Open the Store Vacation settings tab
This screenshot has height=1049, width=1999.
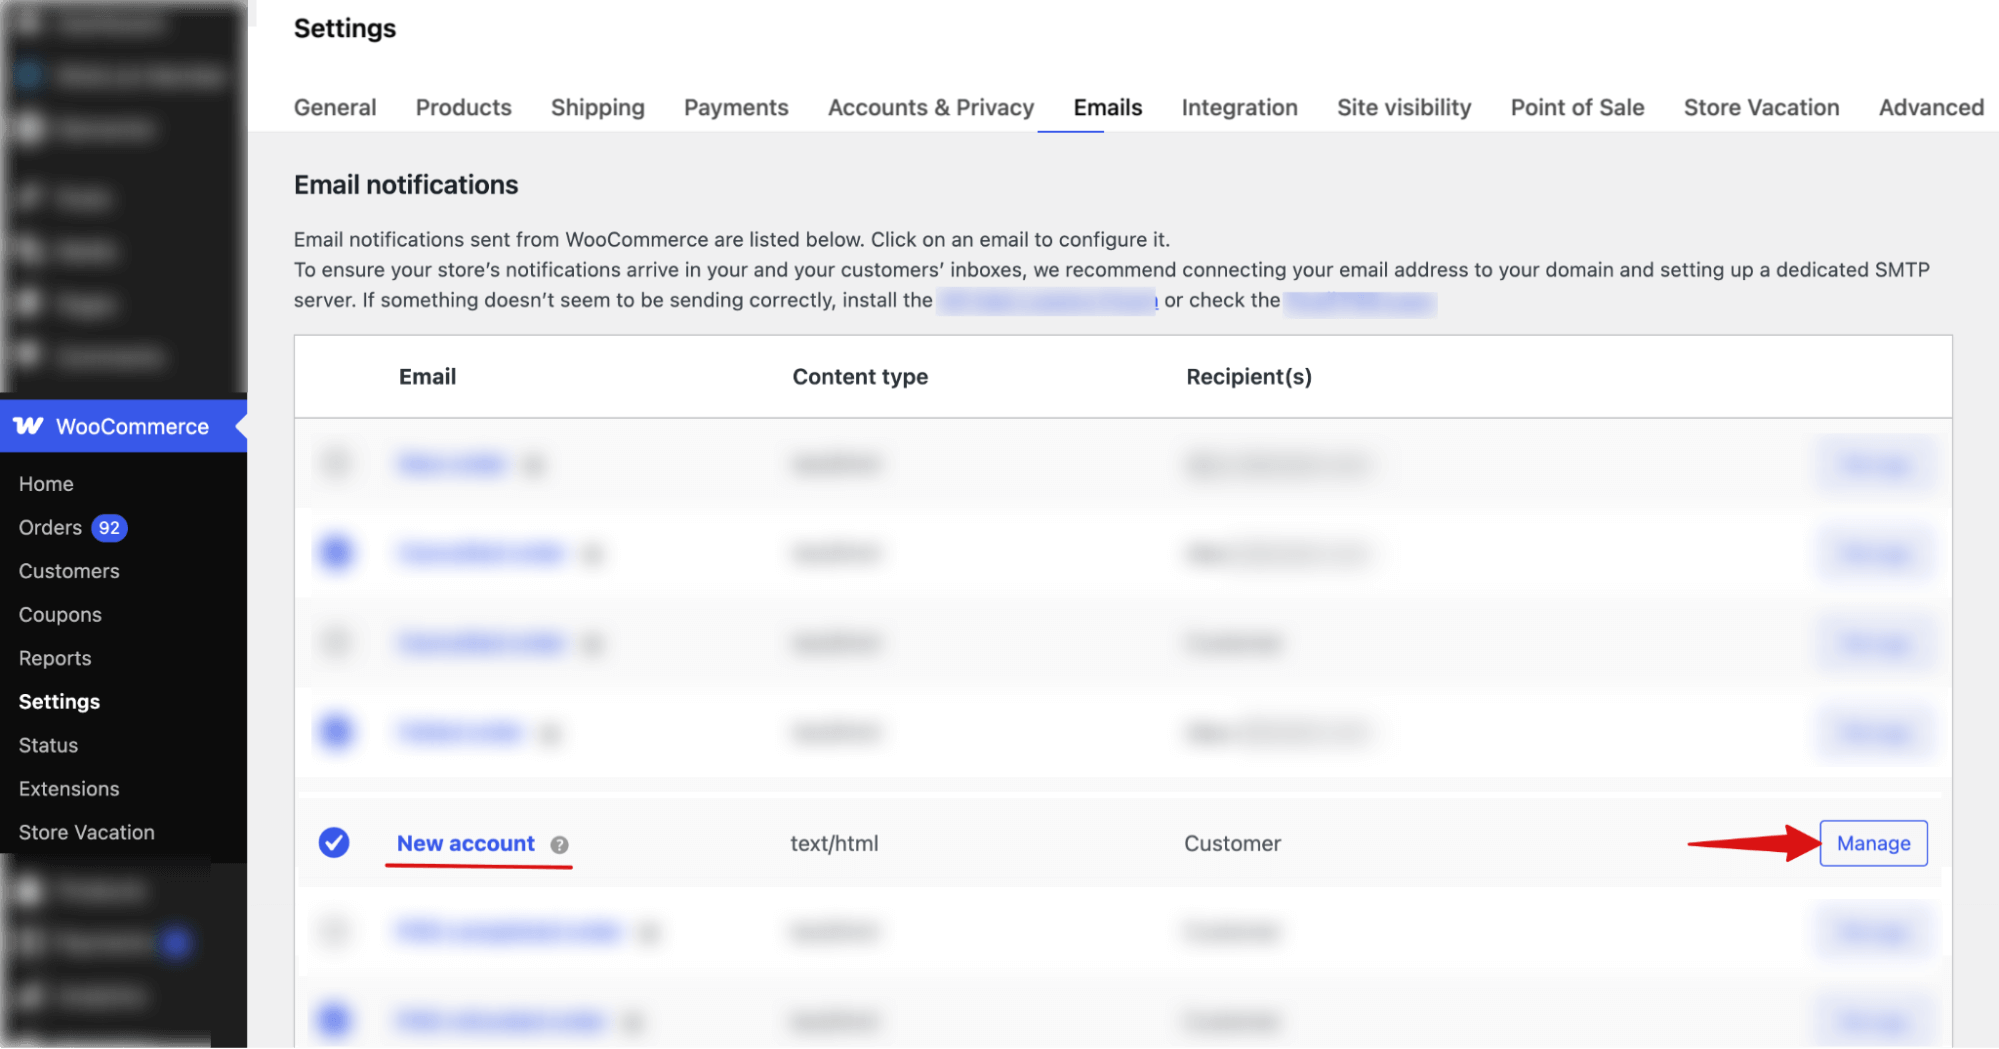click(x=1761, y=107)
